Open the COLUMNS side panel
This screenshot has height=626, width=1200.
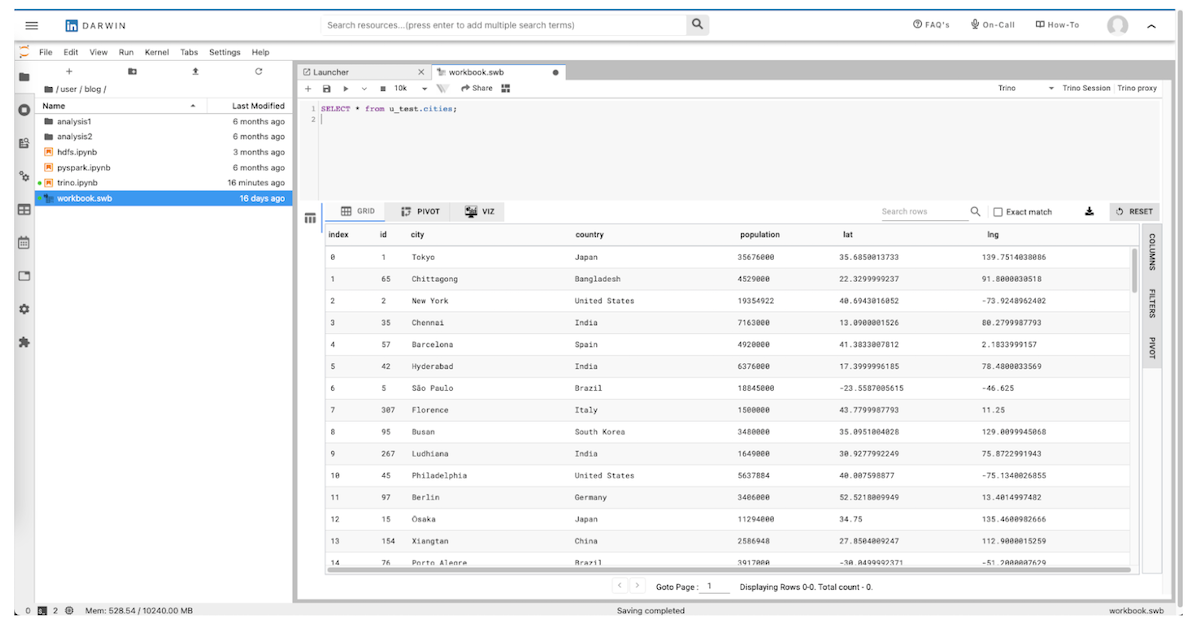[x=1152, y=252]
